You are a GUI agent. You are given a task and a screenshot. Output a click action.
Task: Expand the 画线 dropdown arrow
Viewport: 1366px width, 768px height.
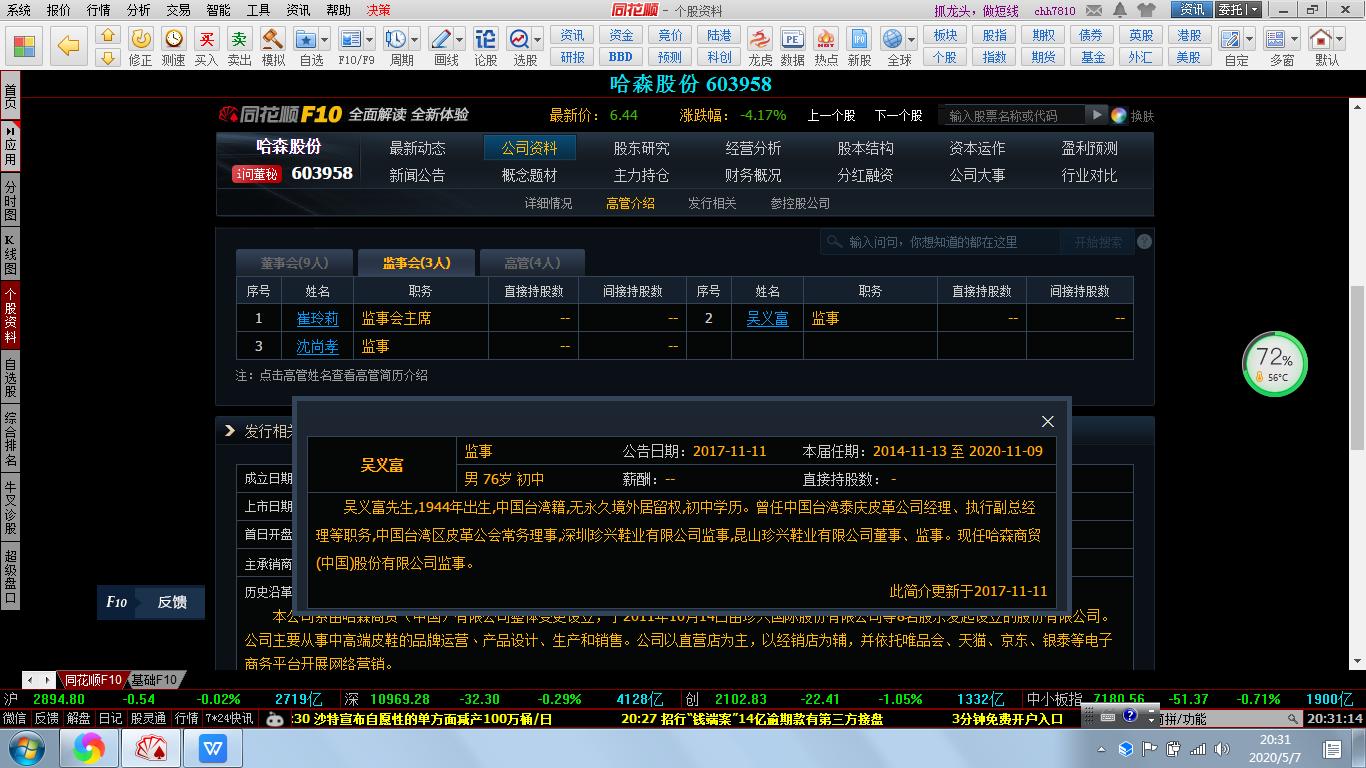coord(460,40)
